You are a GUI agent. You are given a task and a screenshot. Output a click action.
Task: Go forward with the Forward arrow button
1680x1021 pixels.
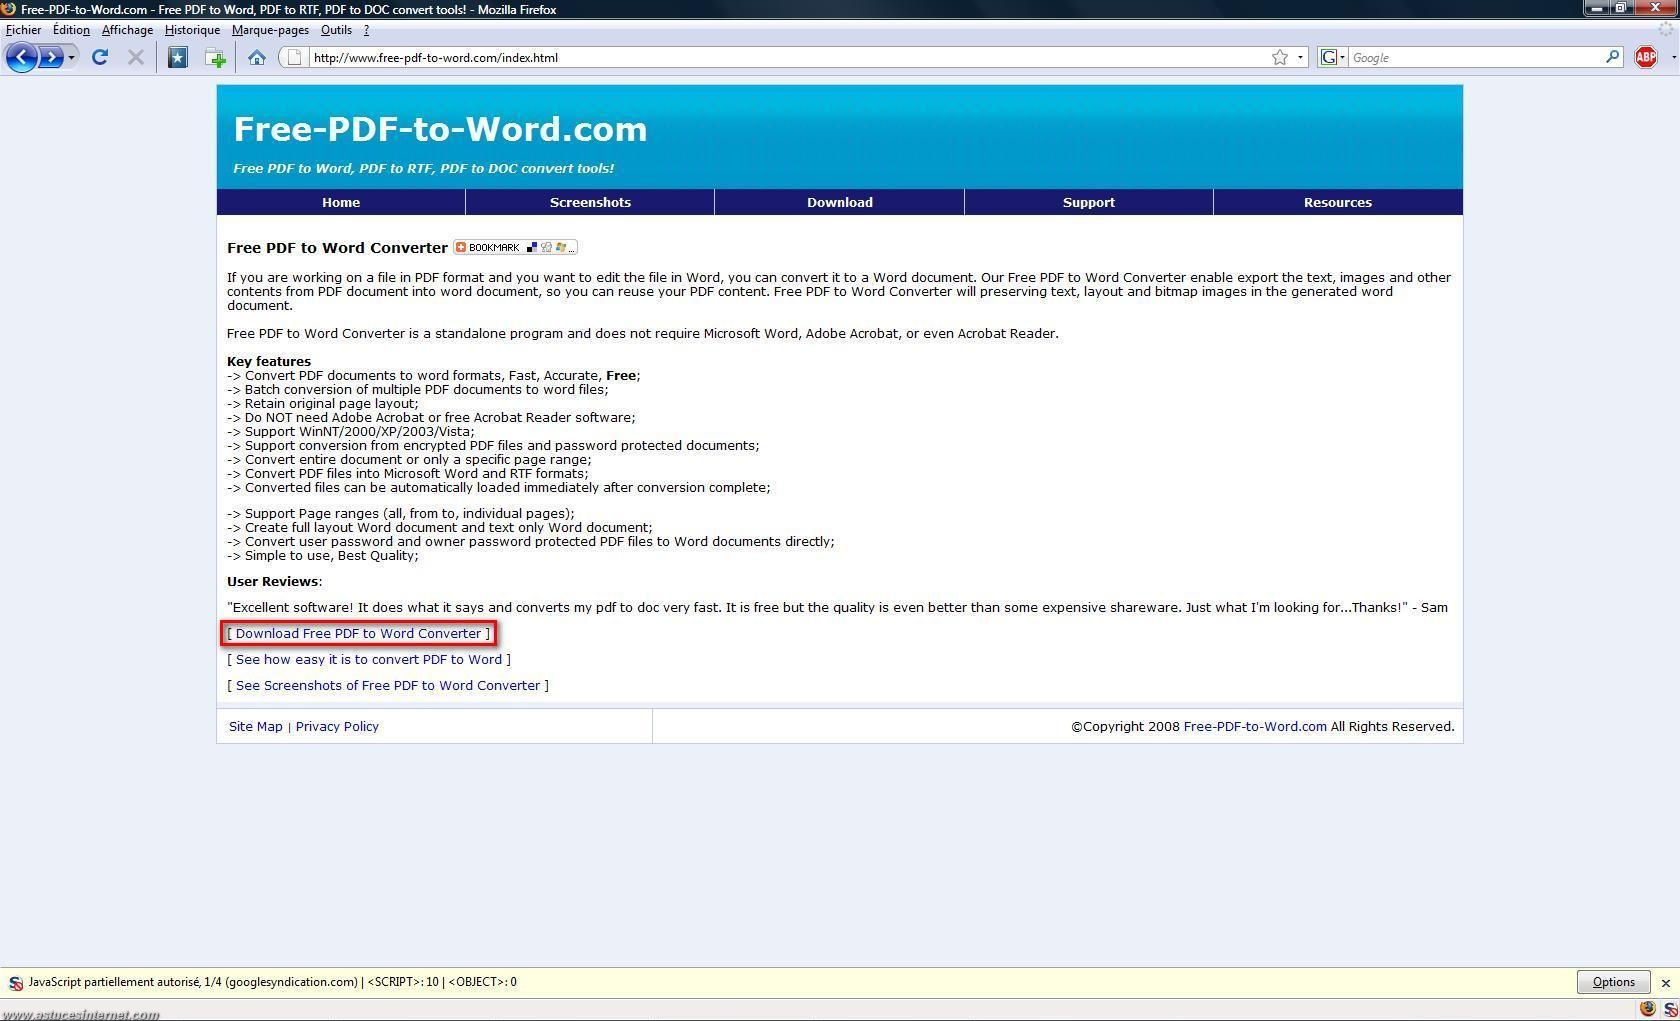point(50,57)
